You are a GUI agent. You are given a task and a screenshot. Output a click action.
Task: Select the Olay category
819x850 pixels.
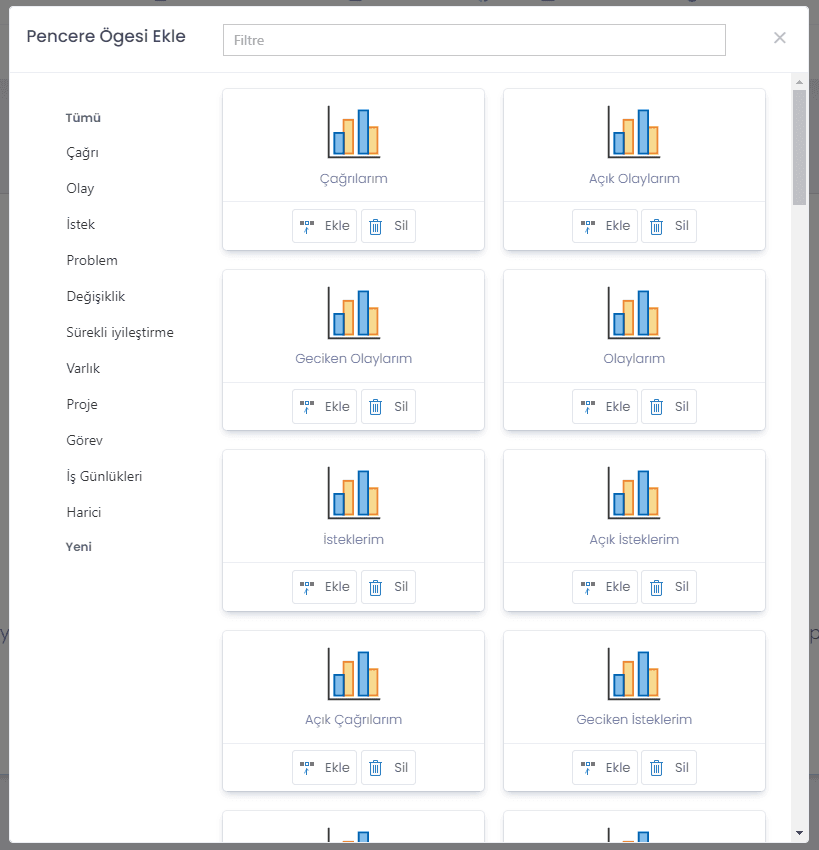pyautogui.click(x=80, y=189)
